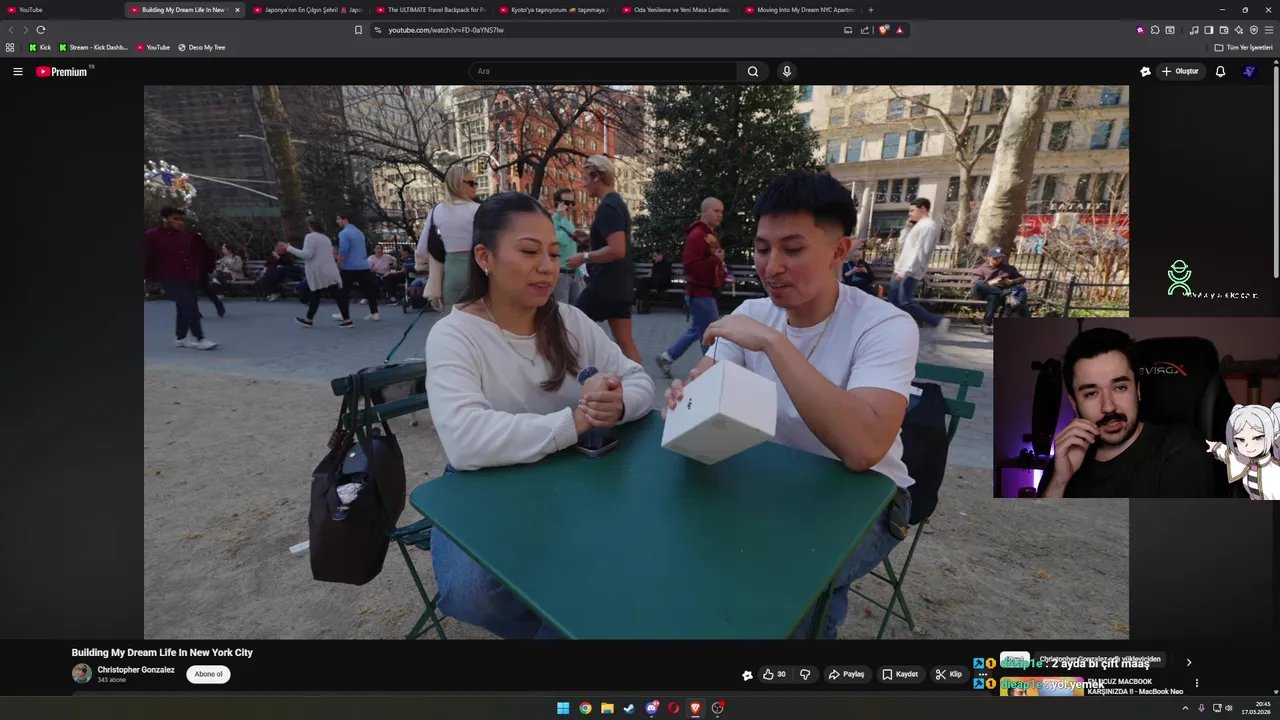1280x720 pixels.
Task: Switch to The ULTIMATE Travel Backpack tab
Action: 432,10
